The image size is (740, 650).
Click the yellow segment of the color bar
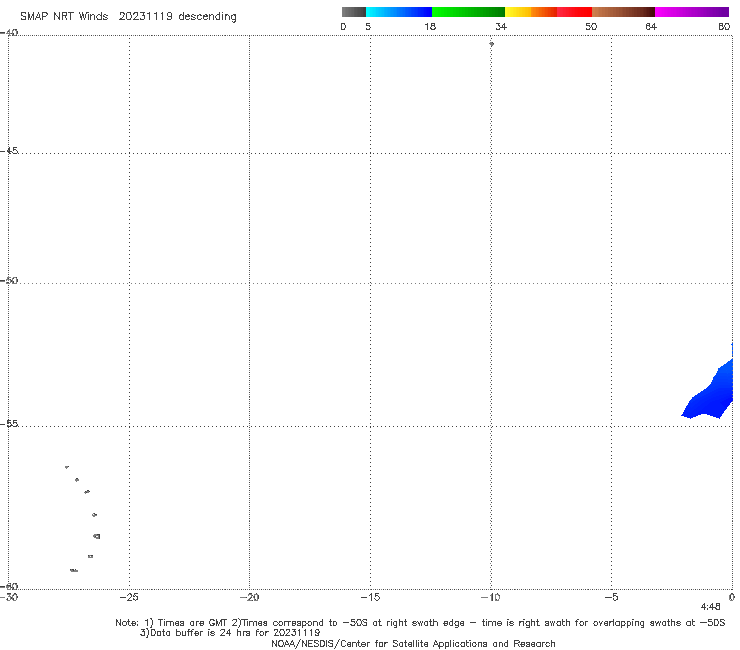click(518, 12)
